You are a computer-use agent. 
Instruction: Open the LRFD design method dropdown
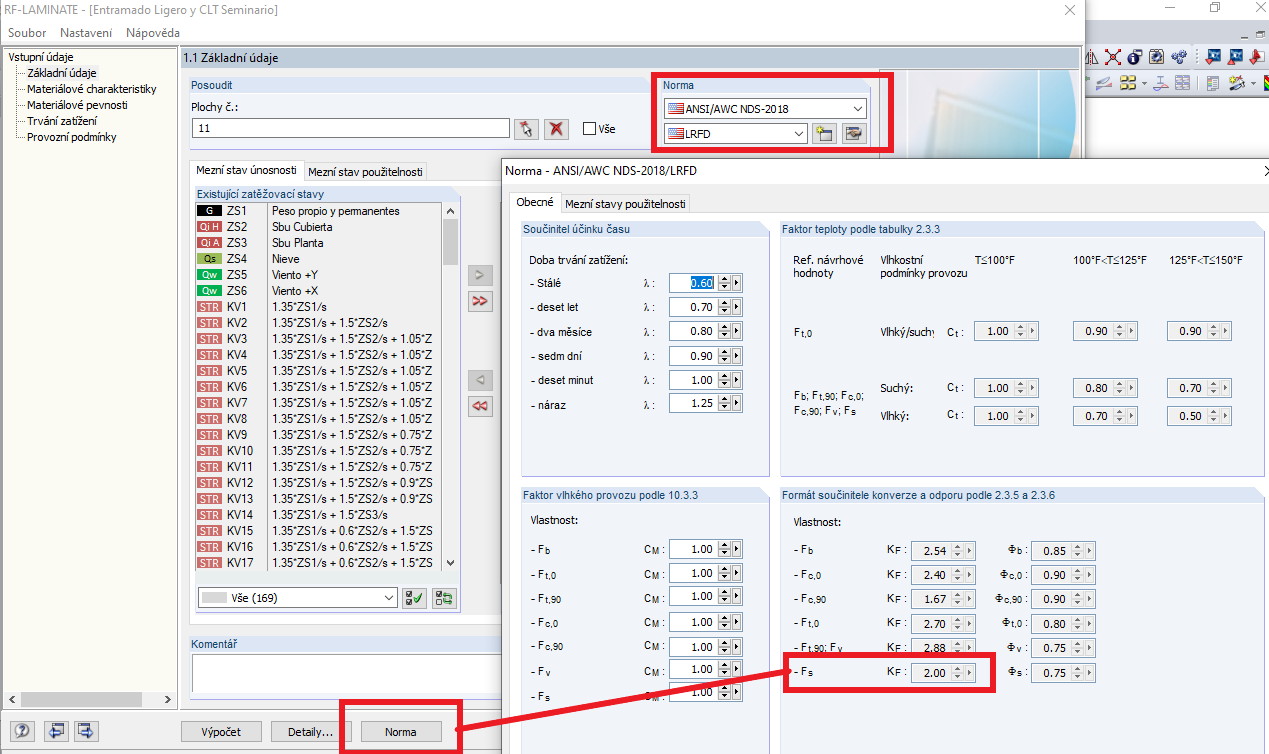tap(798, 134)
